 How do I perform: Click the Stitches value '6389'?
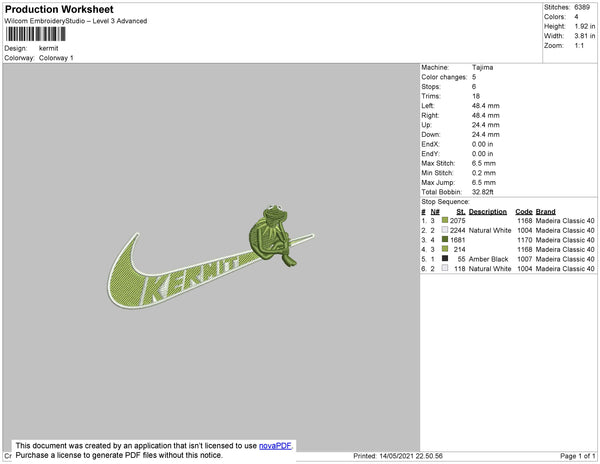pos(582,7)
